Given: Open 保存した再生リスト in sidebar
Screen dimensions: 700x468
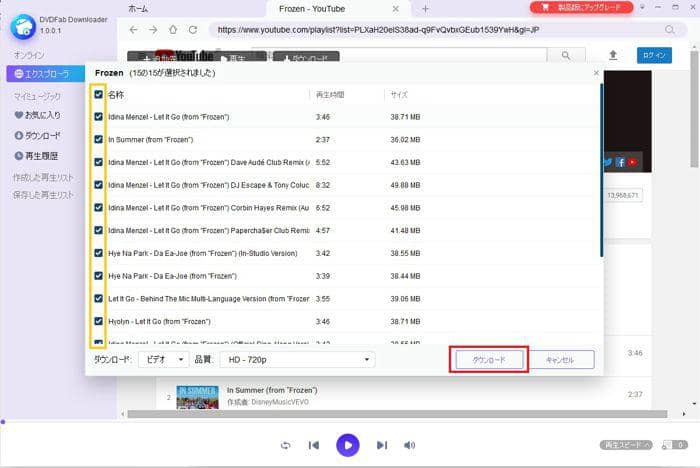Looking at the screenshot, I should tap(43, 195).
